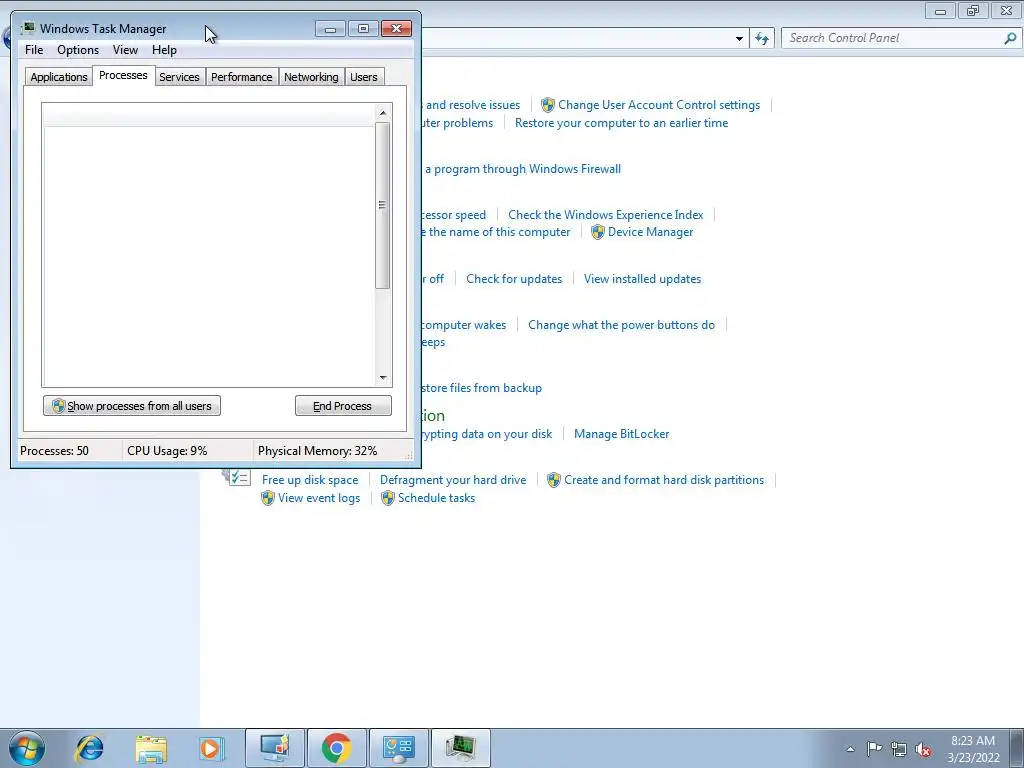This screenshot has height=768, width=1024.
Task: Click muted volume speaker tray icon
Action: [923, 749]
